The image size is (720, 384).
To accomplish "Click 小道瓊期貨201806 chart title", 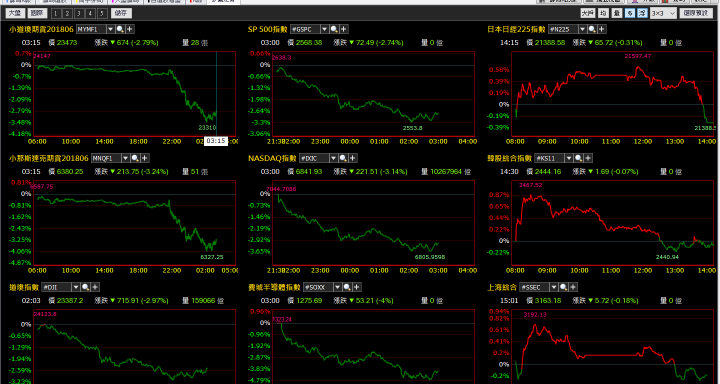I will pos(41,29).
